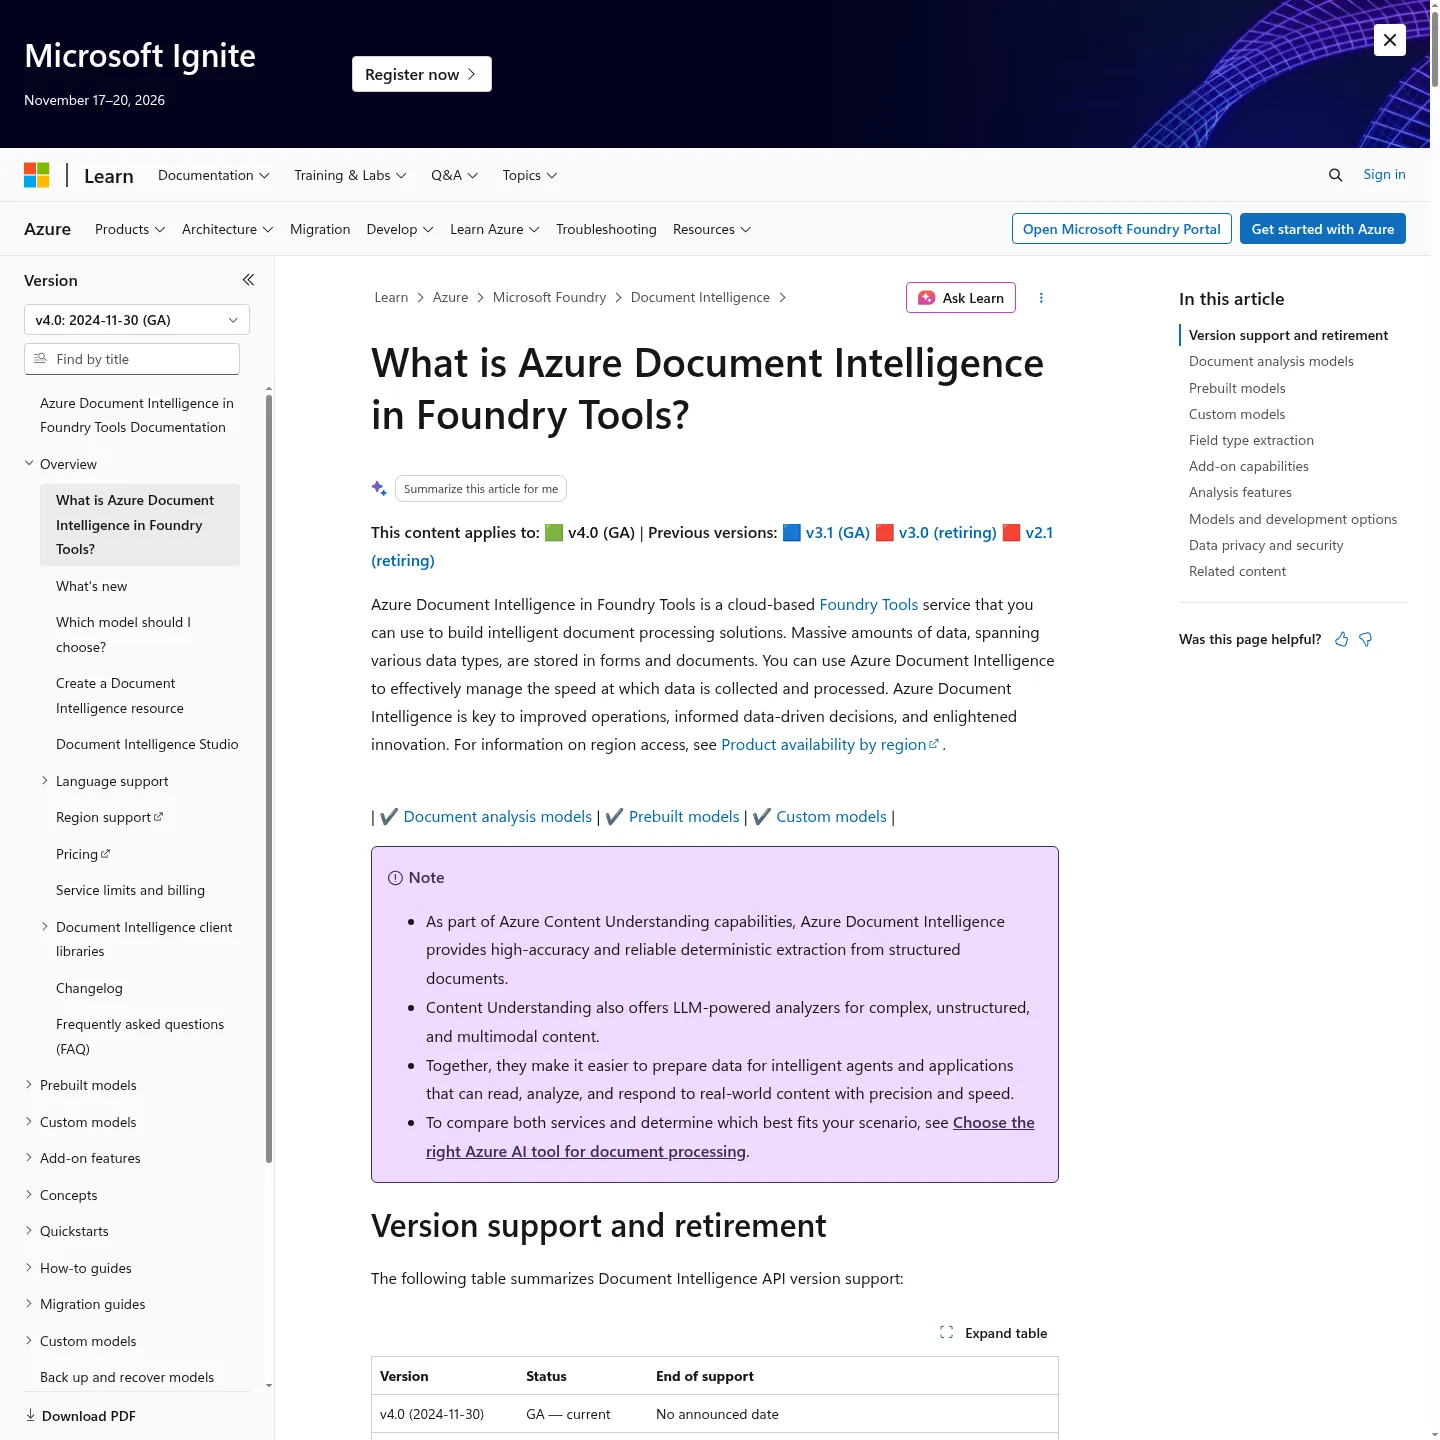Expand the Learn Azure menu
This screenshot has width=1440, height=1440.
[495, 229]
